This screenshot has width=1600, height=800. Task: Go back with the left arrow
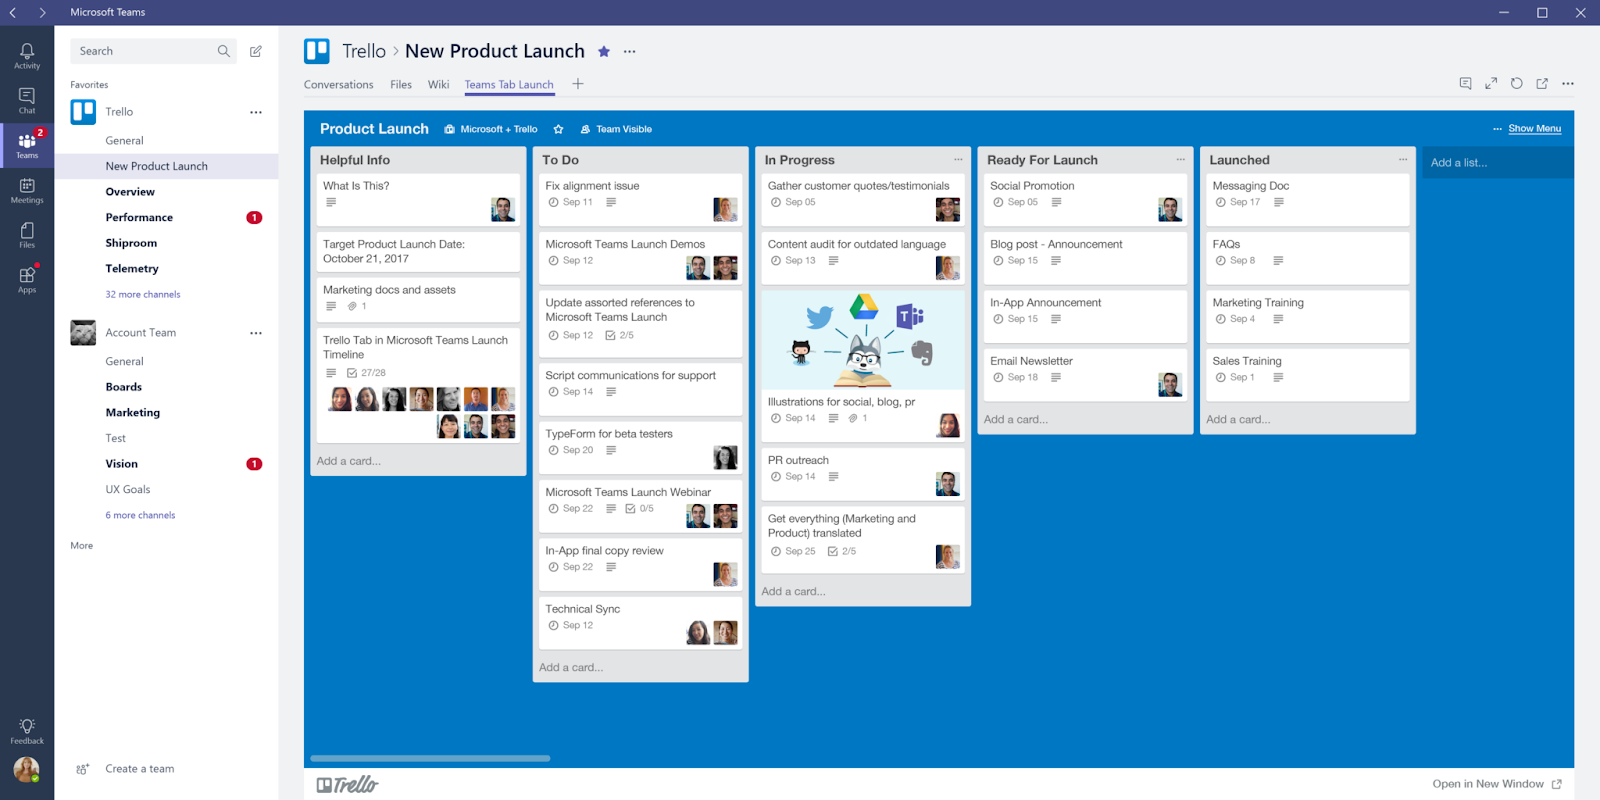tap(13, 12)
